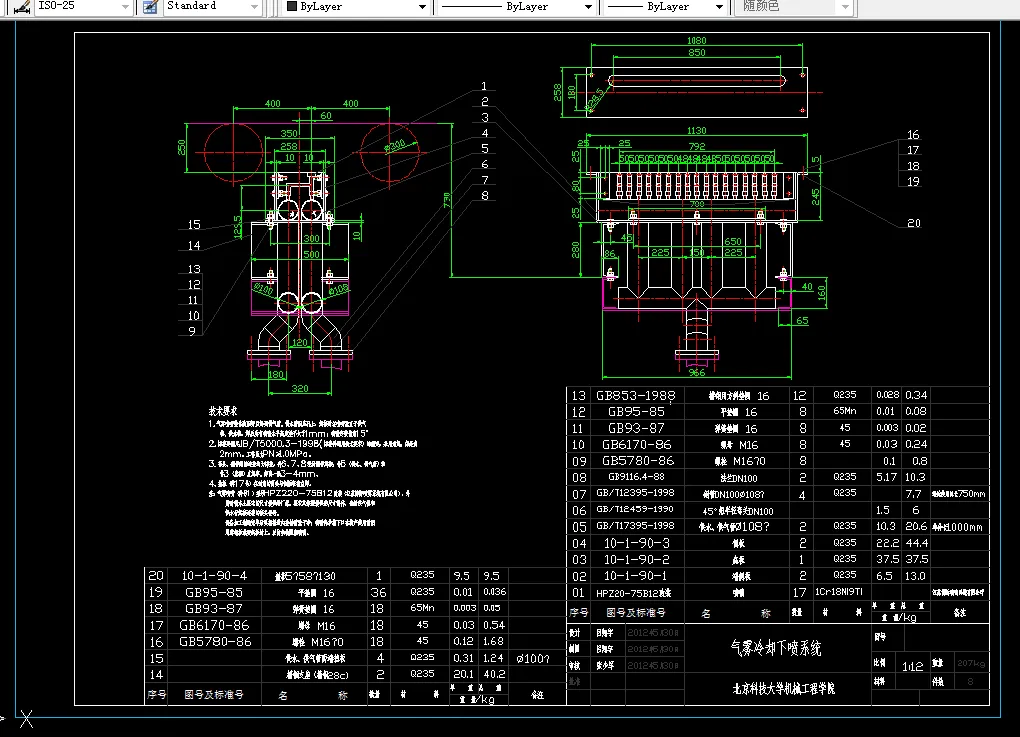Image resolution: width=1020 pixels, height=737 pixels.
Task: Select the 650 dimension text
Action: [732, 241]
